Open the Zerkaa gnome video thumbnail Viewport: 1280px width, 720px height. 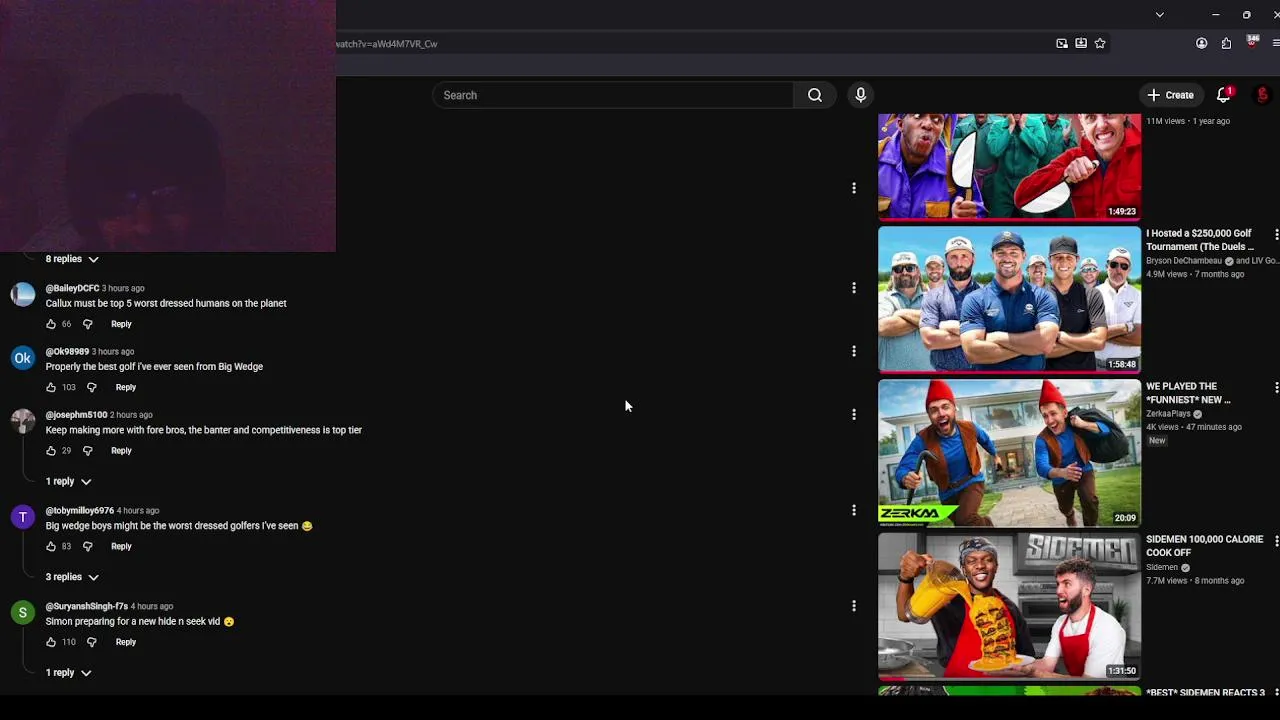tap(1009, 453)
